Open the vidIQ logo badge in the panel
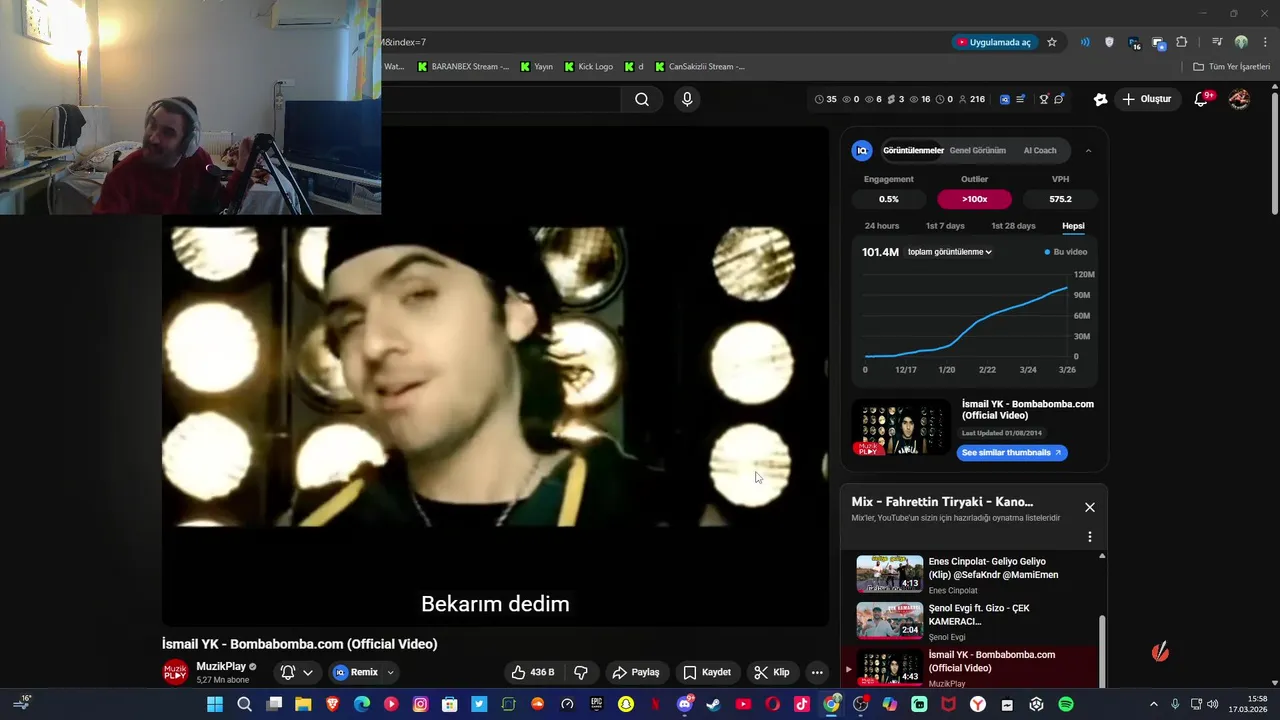This screenshot has width=1280, height=720. point(862,150)
